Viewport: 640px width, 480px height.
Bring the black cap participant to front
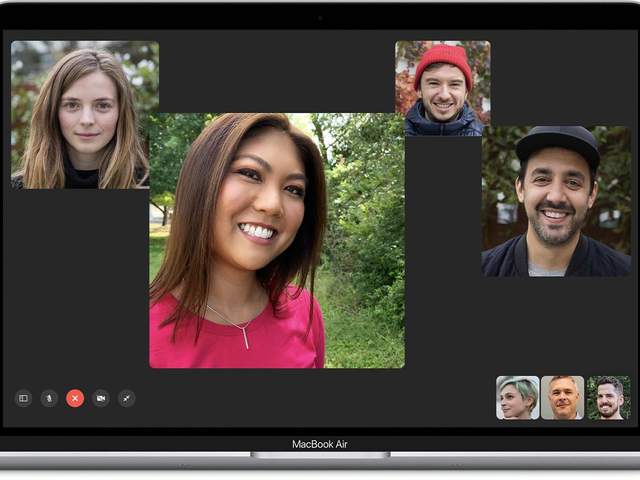(x=556, y=201)
